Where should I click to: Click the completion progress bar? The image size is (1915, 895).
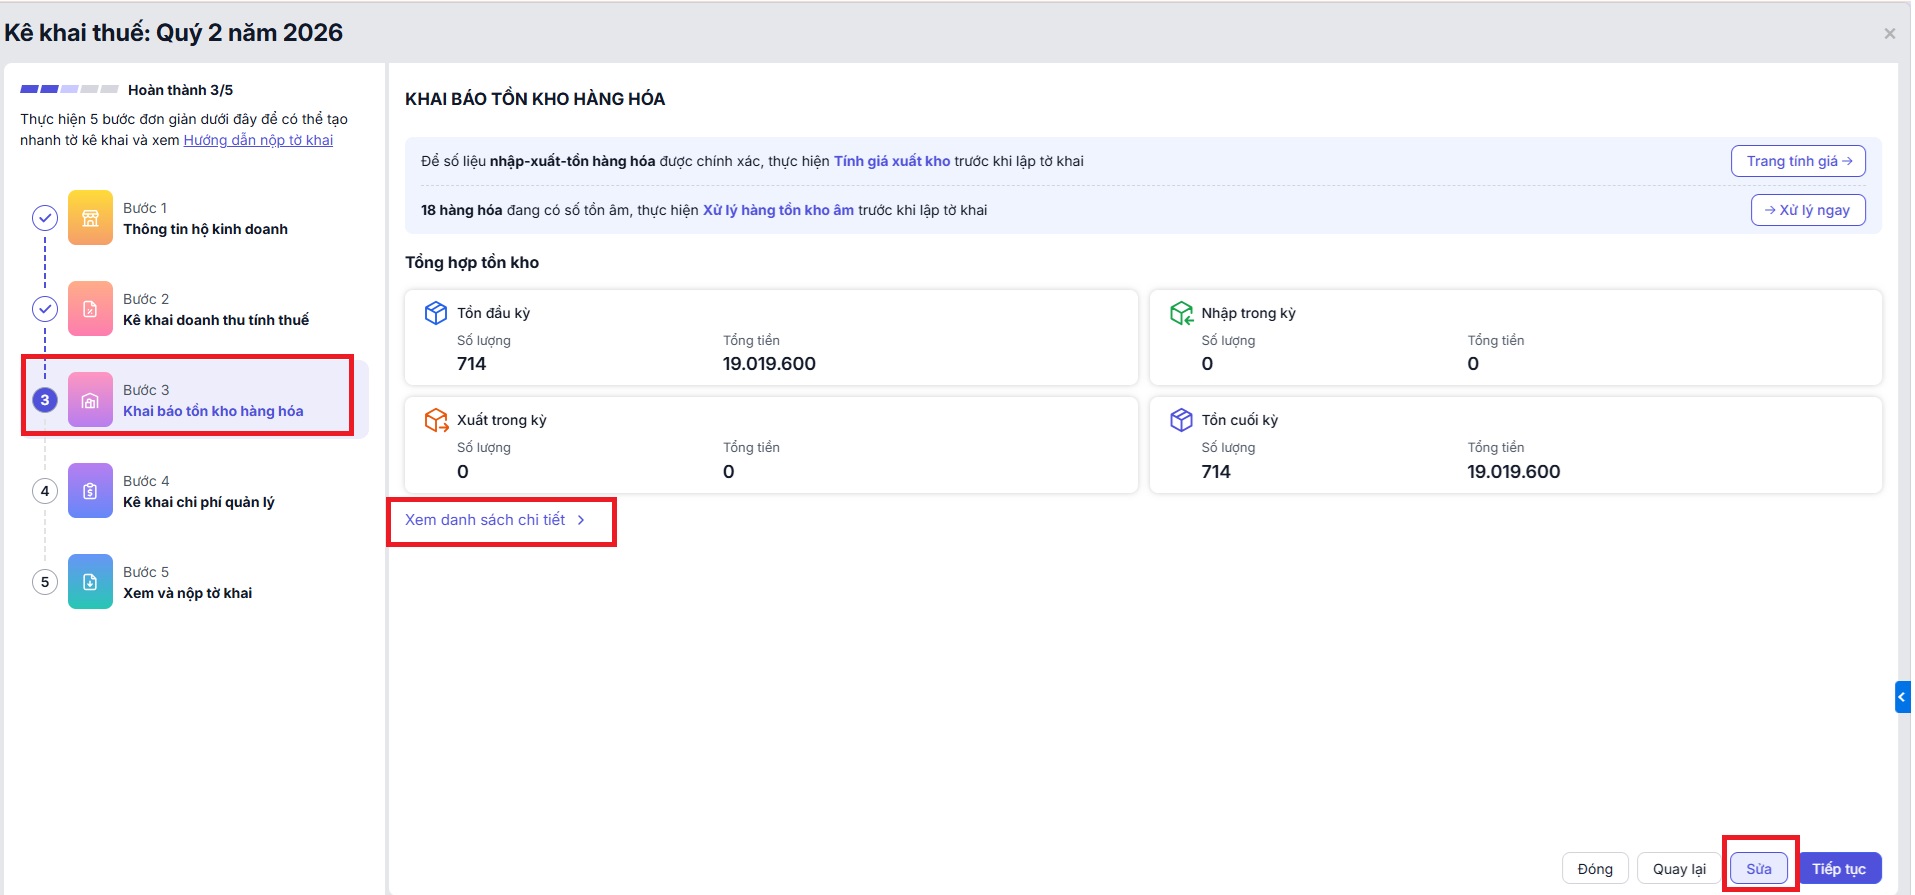point(69,90)
